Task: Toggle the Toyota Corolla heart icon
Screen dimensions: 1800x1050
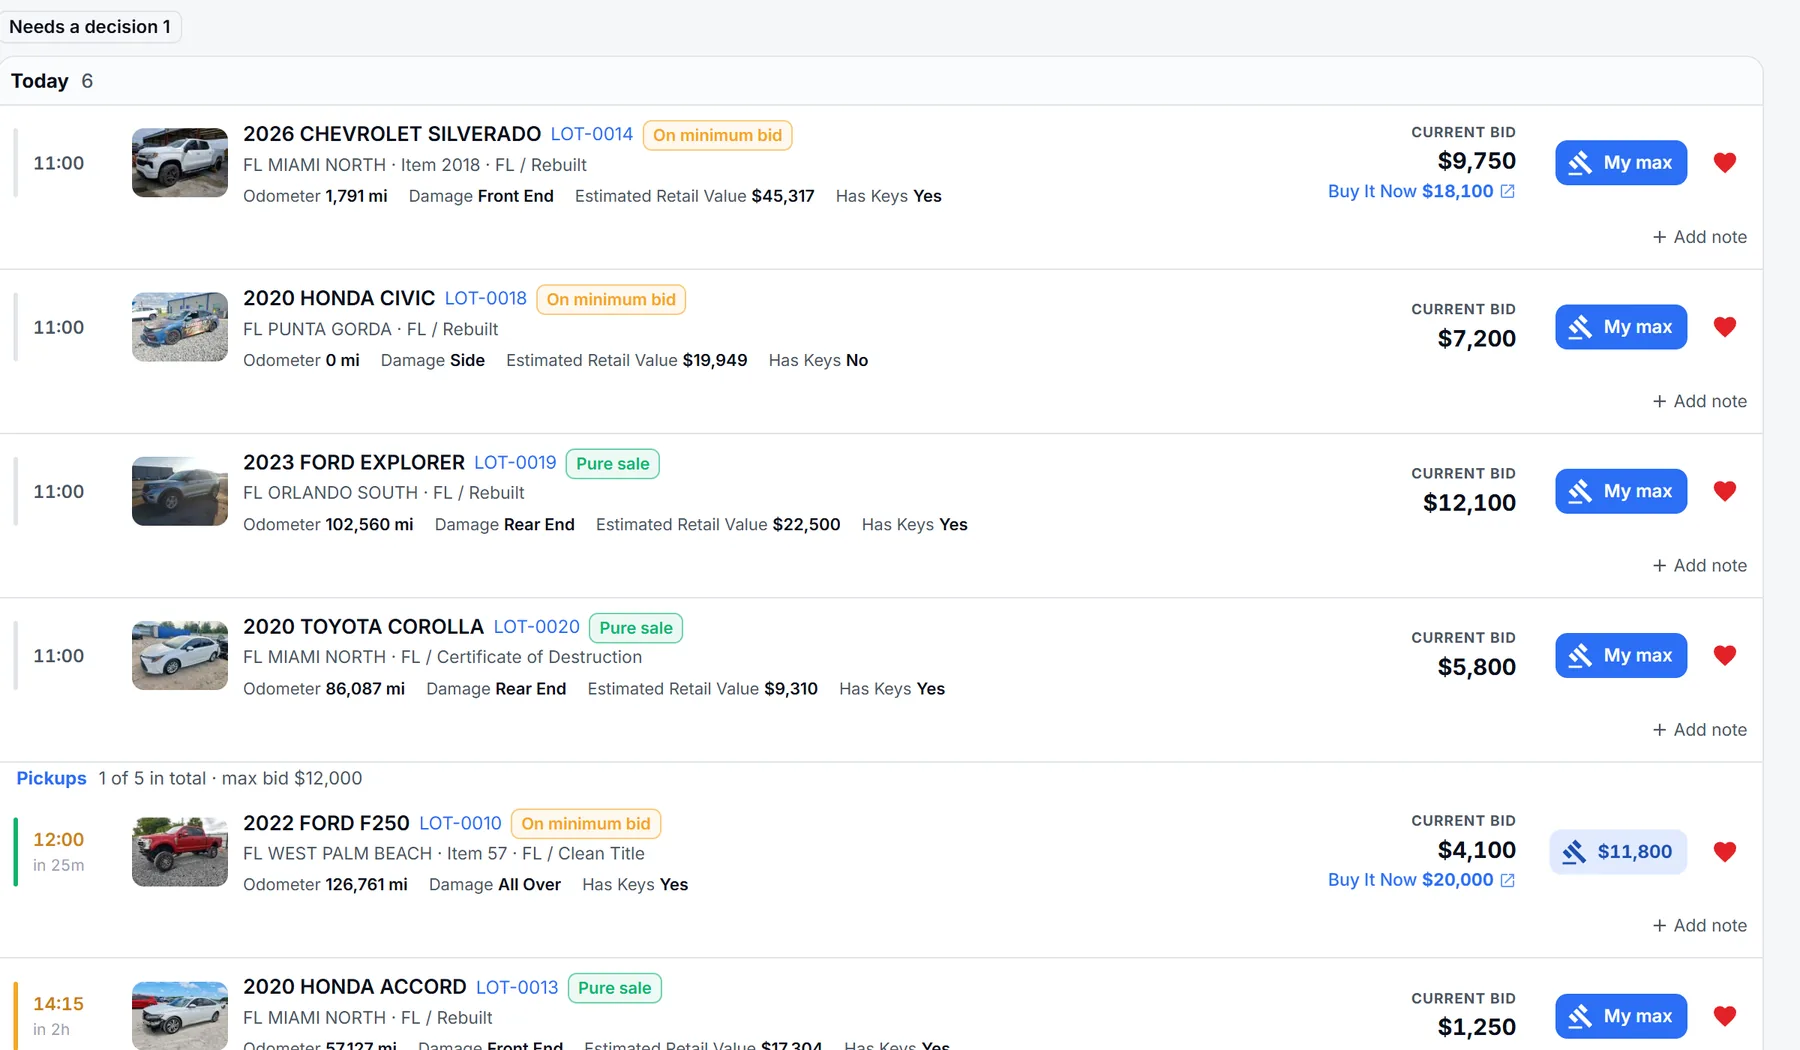Action: coord(1724,655)
